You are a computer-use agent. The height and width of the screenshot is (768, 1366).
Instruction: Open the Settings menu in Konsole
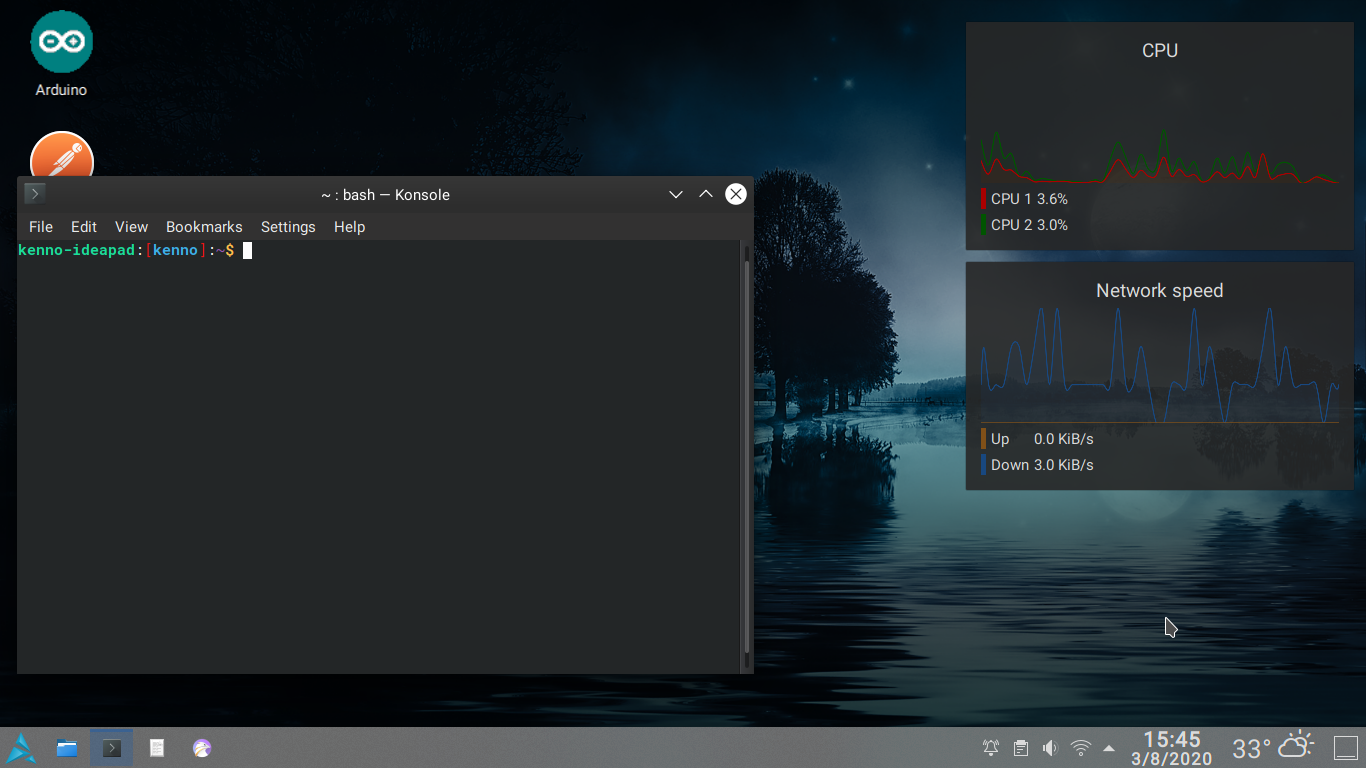288,227
